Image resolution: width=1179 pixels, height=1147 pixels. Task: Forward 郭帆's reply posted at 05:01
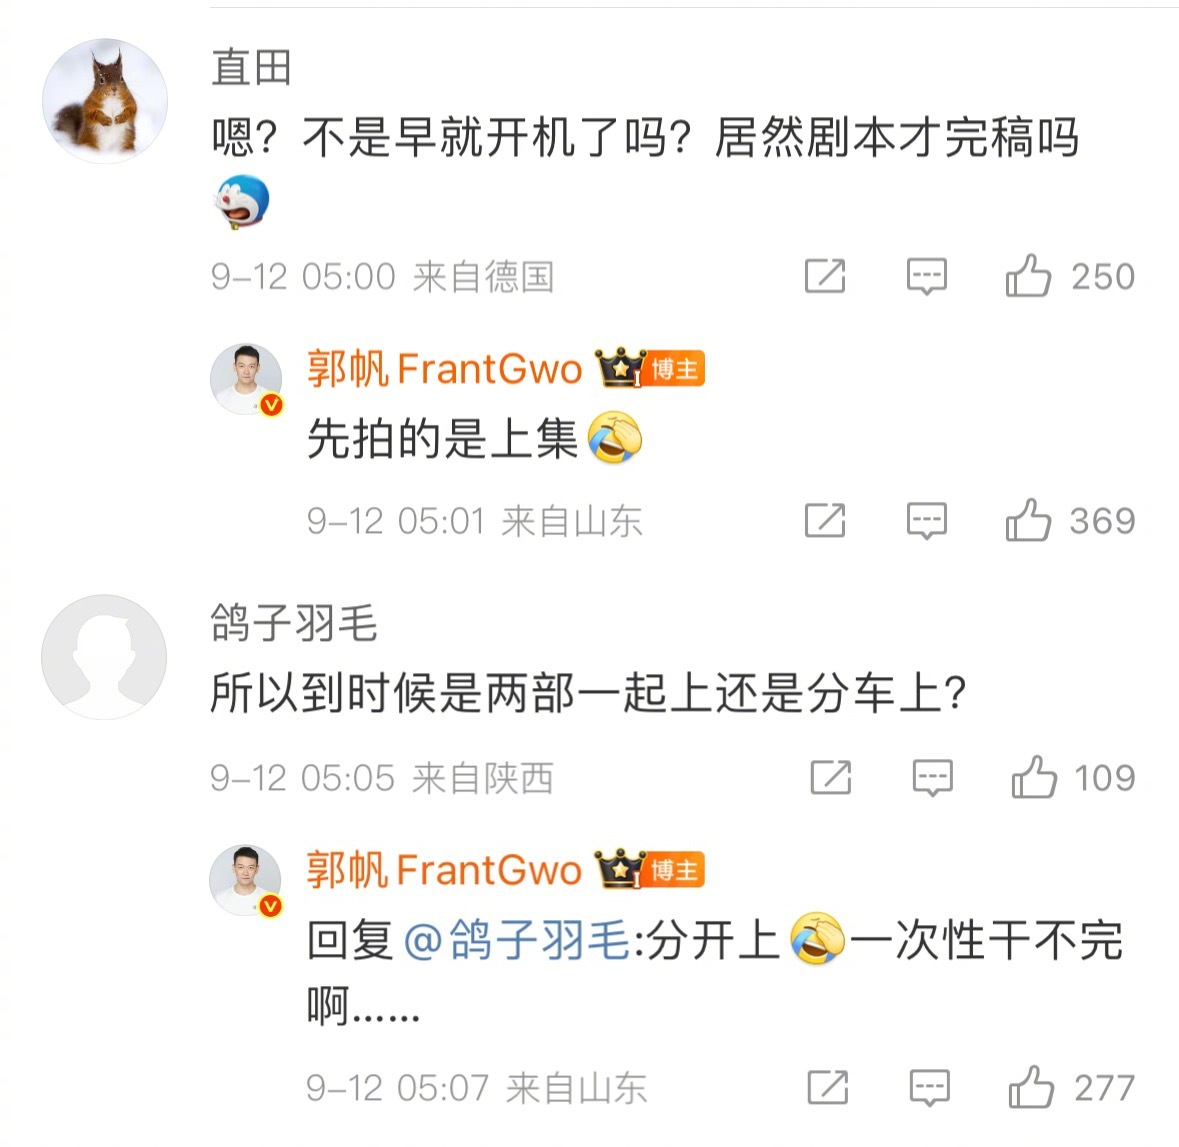pos(825,520)
